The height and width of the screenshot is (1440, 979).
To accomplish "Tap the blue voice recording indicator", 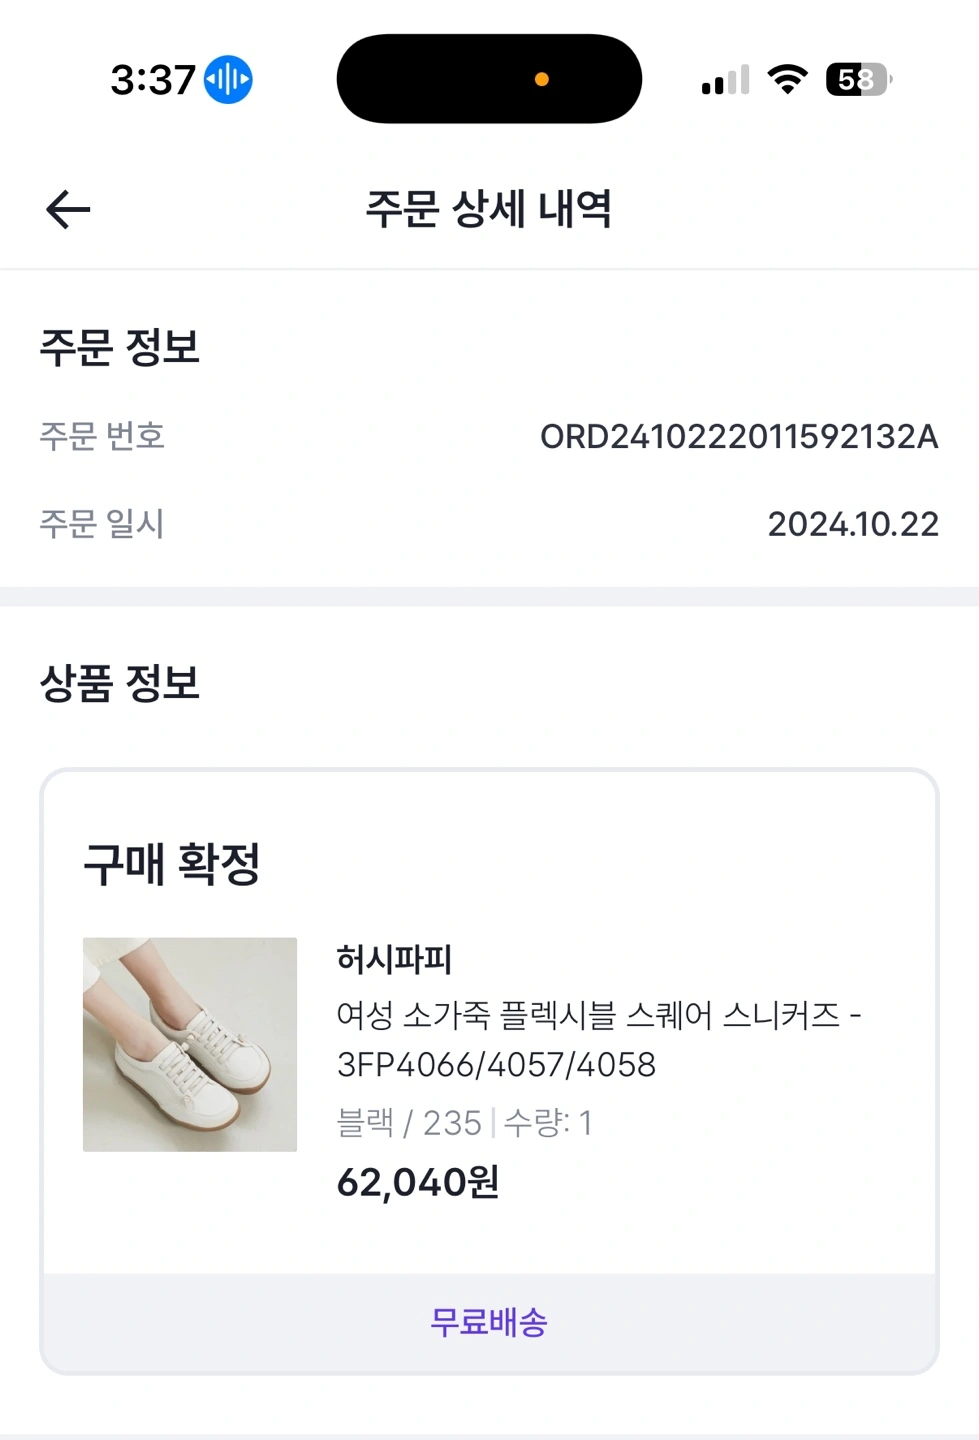I will point(228,80).
